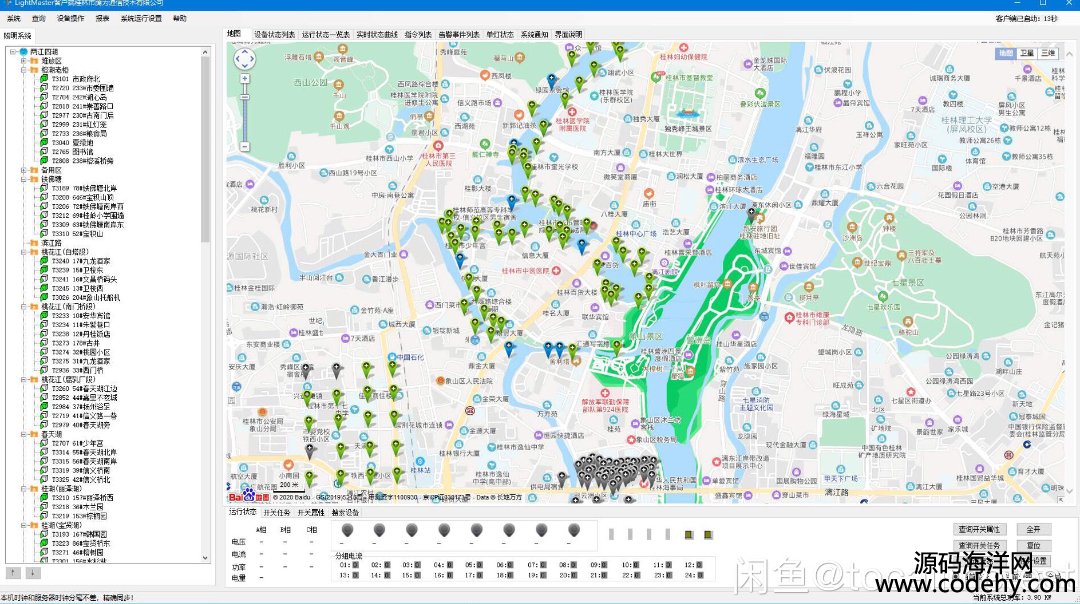
Task: Click the T2808 device icon
Action: 44,160
